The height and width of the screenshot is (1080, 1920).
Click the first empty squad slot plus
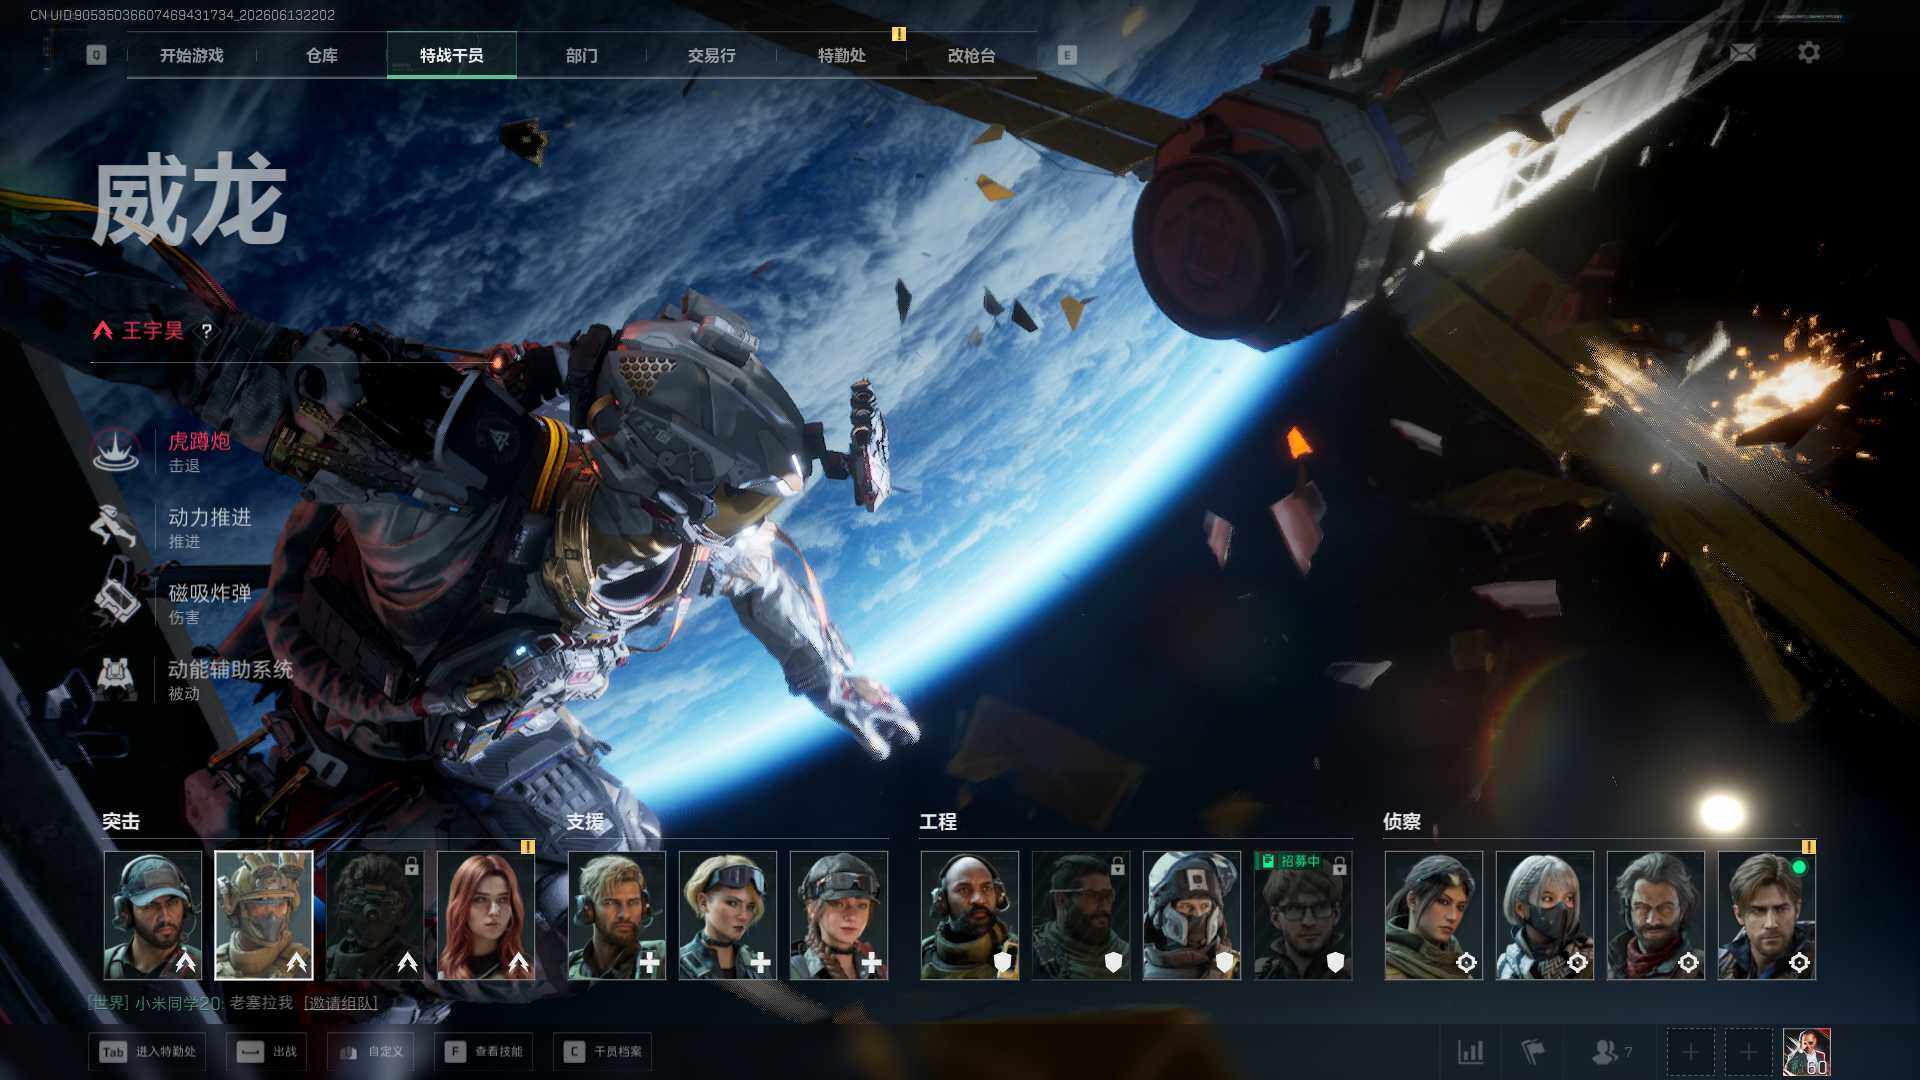click(1690, 1052)
